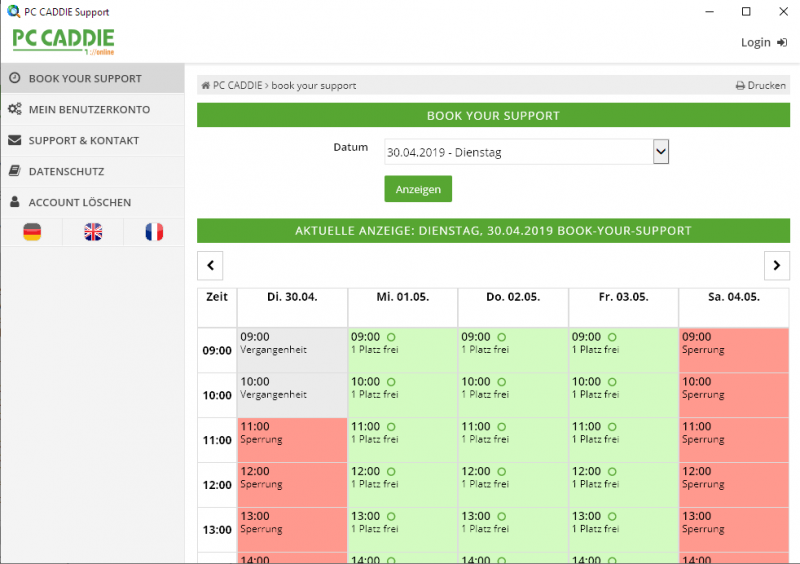The height and width of the screenshot is (564, 800).
Task: Click the Sa. 04.05. column header
Action: pyautogui.click(x=734, y=307)
